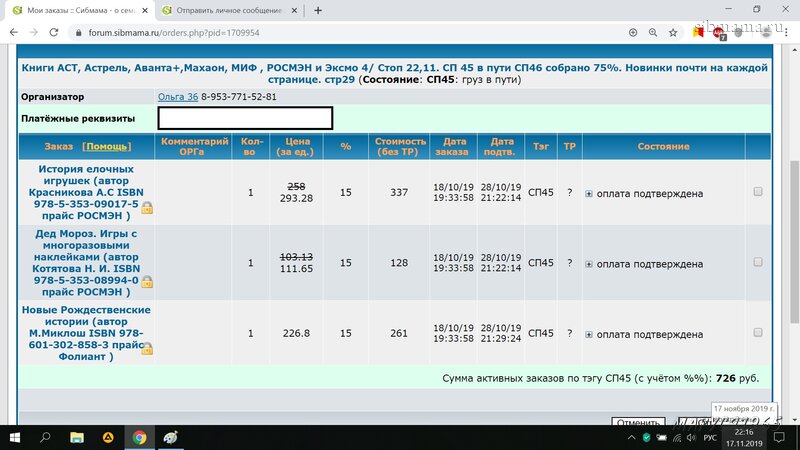800x450 pixels.
Task: Click price cell '226.8'
Action: click(296, 333)
